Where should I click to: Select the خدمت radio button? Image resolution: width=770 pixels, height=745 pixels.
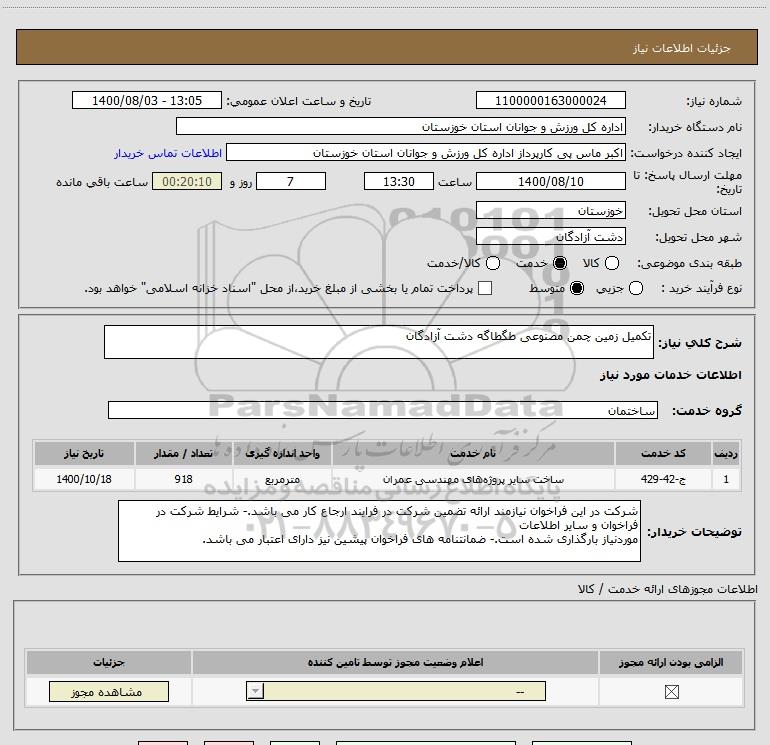(560, 263)
